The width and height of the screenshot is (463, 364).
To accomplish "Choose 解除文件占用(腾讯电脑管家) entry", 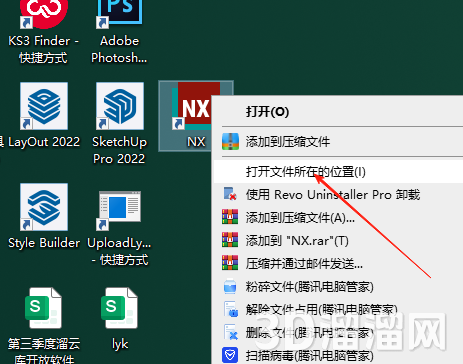I will [337, 309].
